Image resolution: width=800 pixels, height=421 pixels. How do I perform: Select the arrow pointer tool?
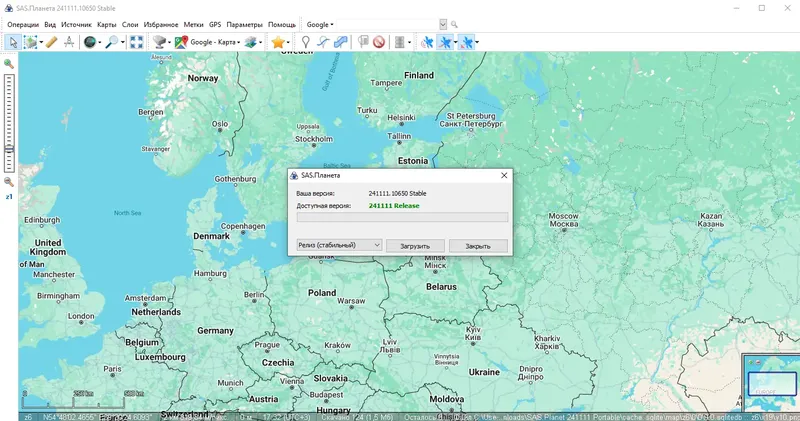13,42
